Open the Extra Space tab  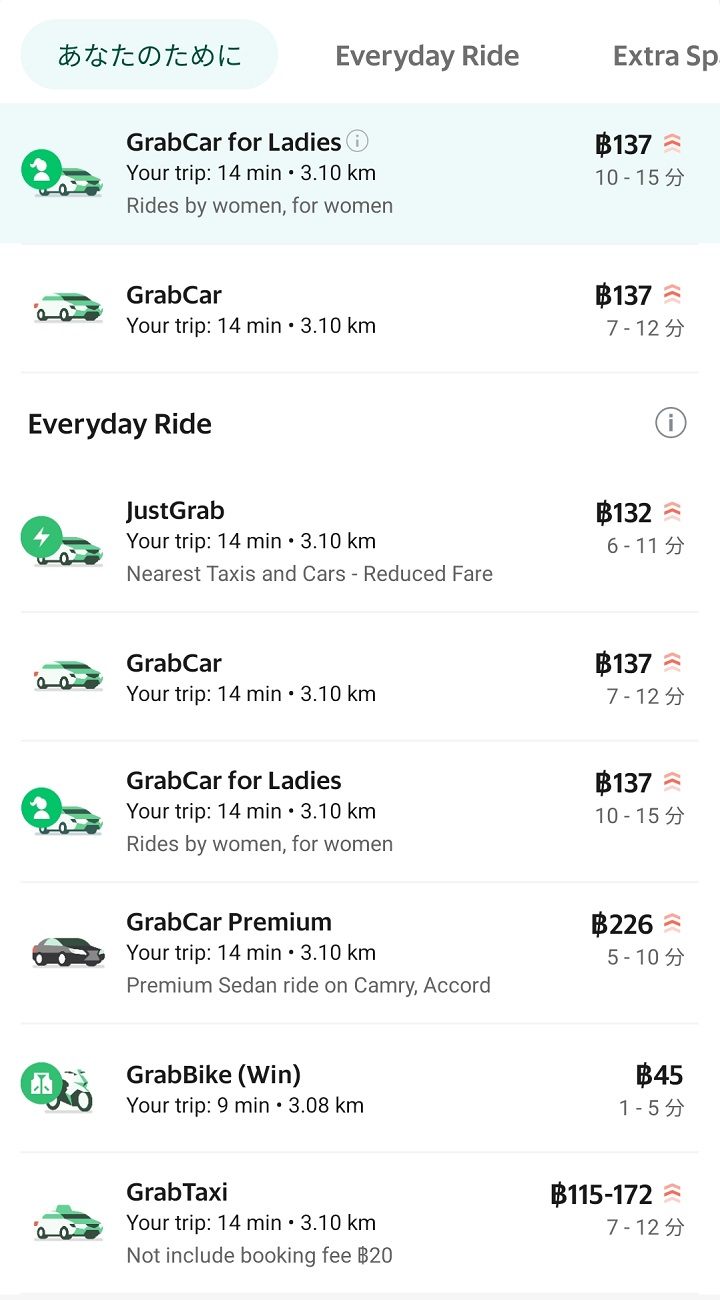[665, 56]
